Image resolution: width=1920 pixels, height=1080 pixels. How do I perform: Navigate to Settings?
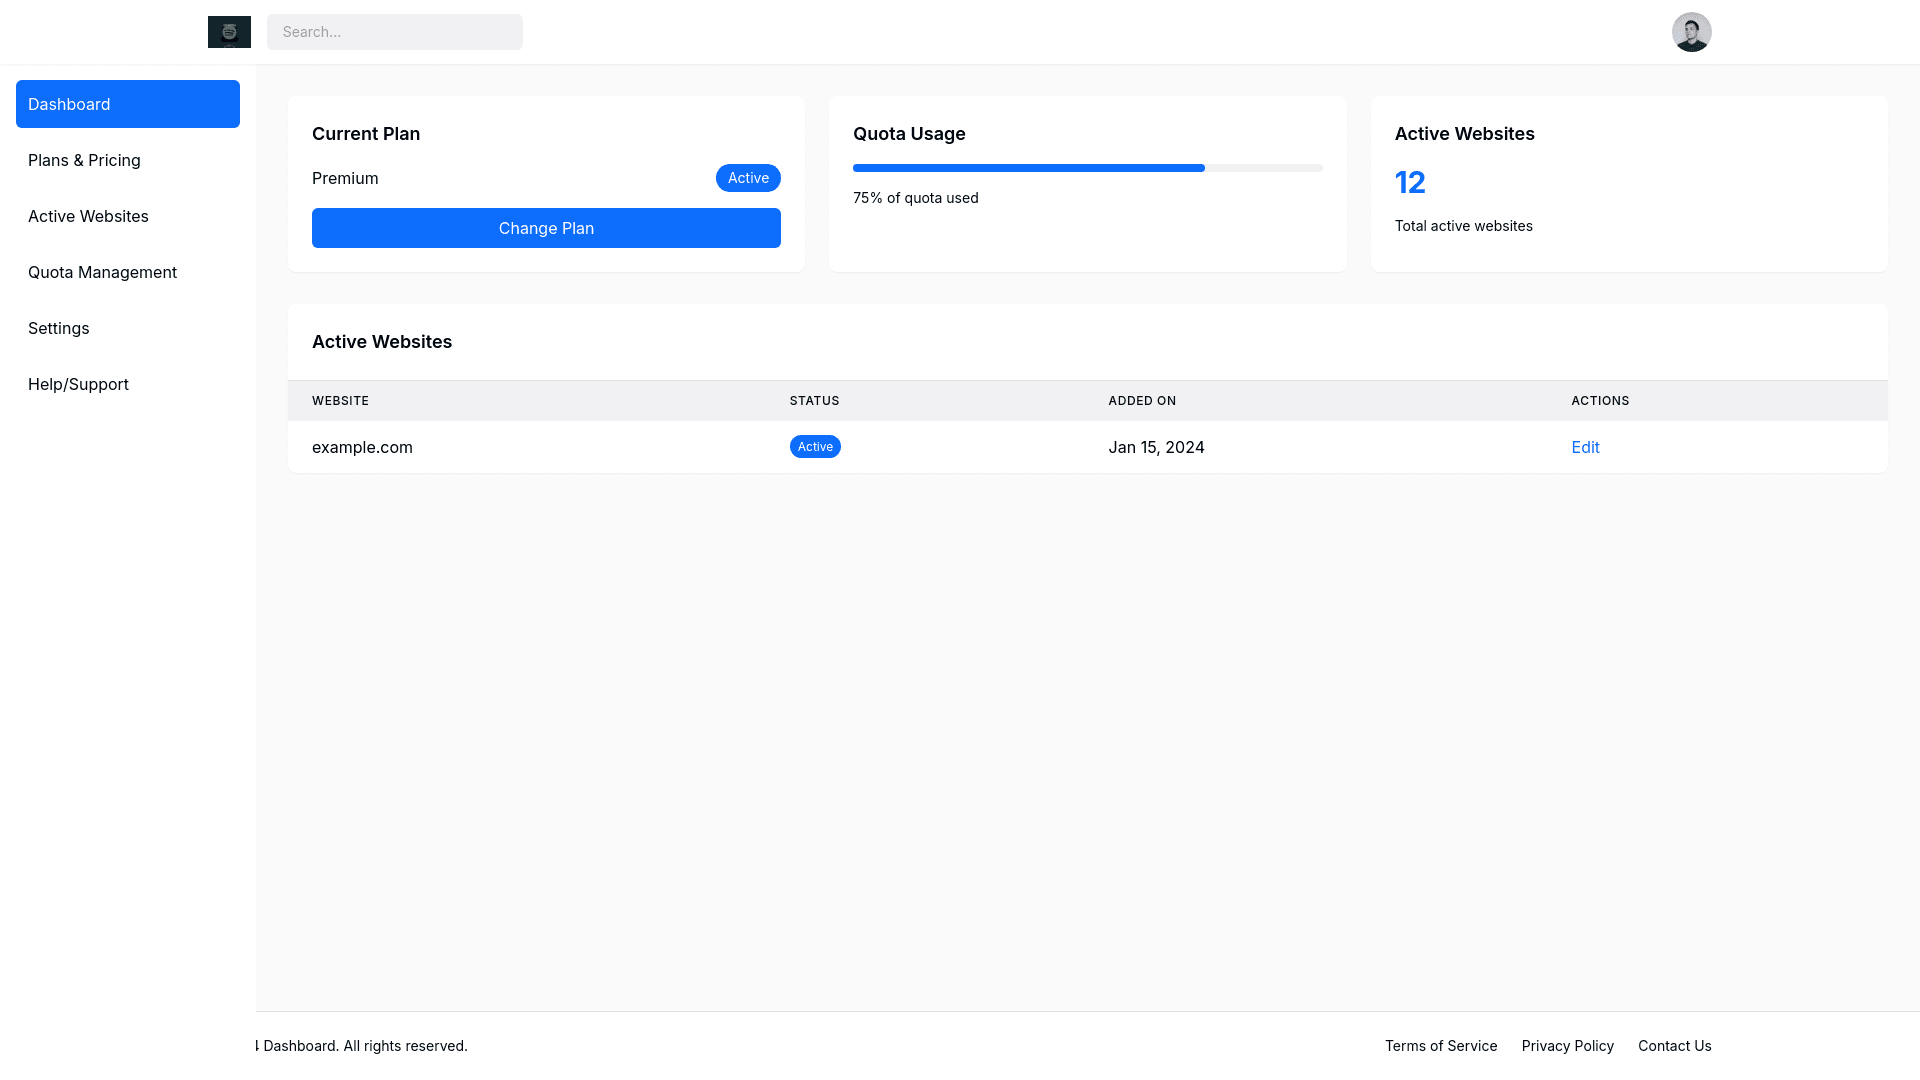pos(58,328)
